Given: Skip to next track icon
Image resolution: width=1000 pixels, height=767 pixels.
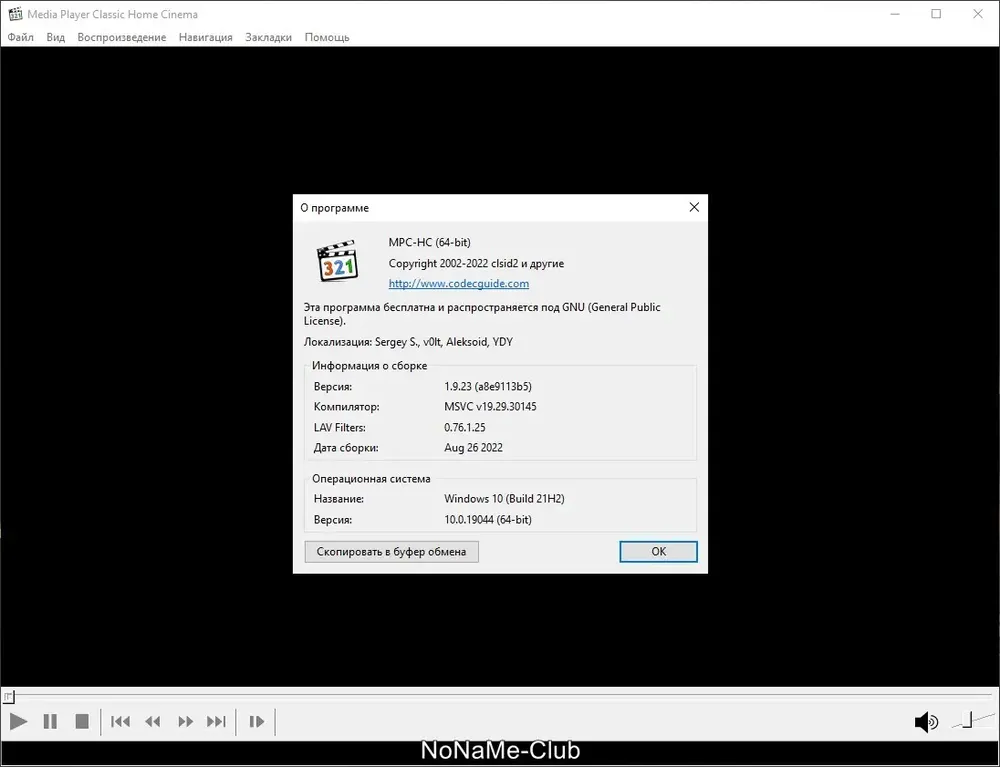Looking at the screenshot, I should pyautogui.click(x=216, y=722).
